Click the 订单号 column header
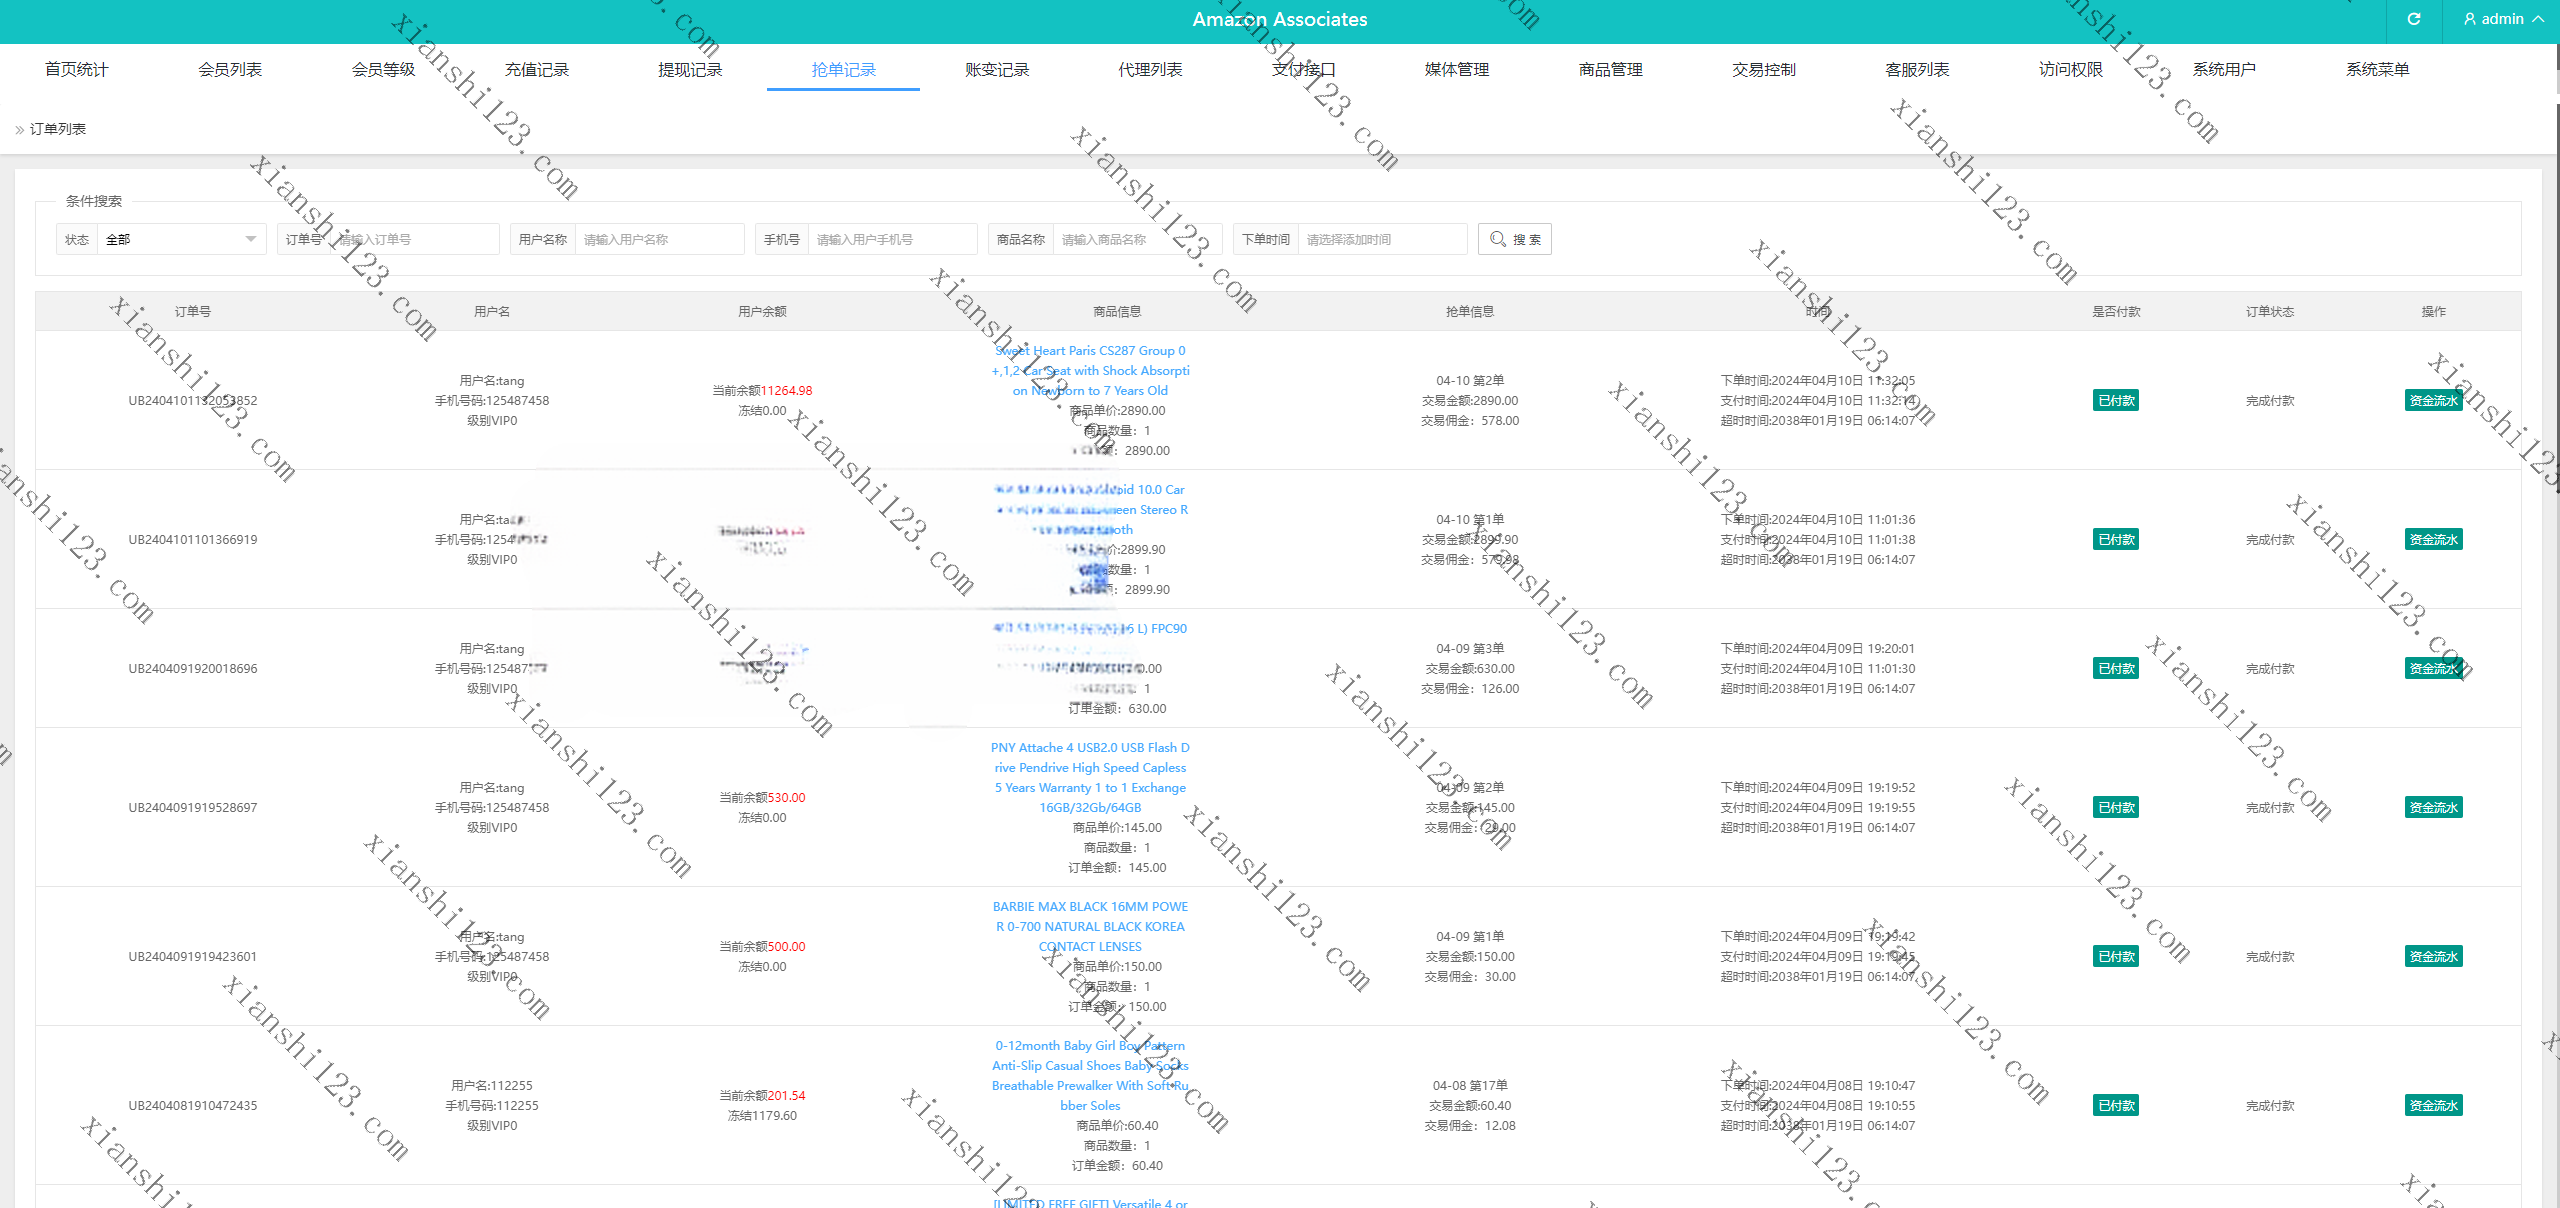 (193, 311)
